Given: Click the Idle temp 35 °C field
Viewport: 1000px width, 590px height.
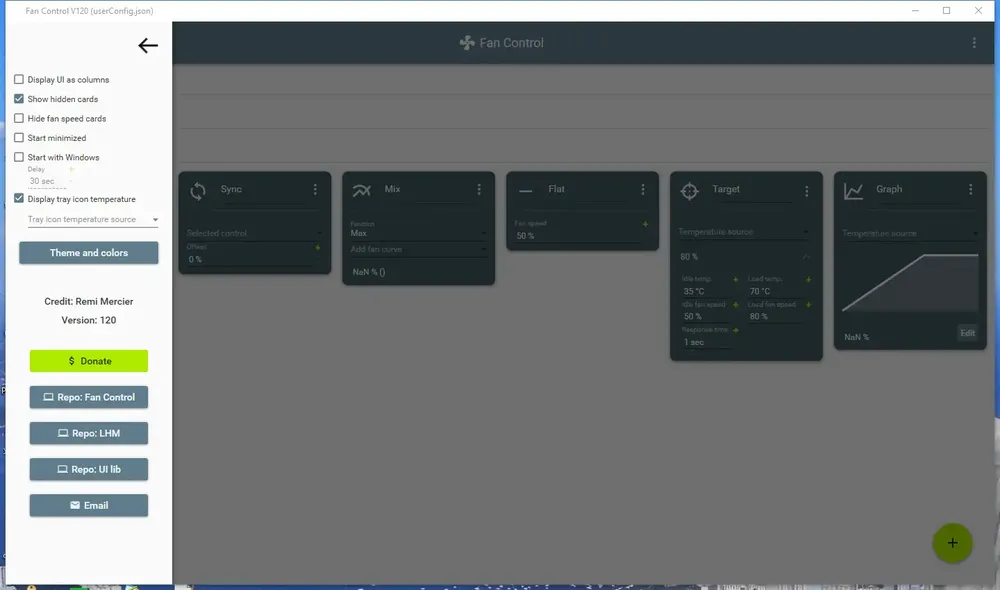Looking at the screenshot, I should [x=708, y=291].
